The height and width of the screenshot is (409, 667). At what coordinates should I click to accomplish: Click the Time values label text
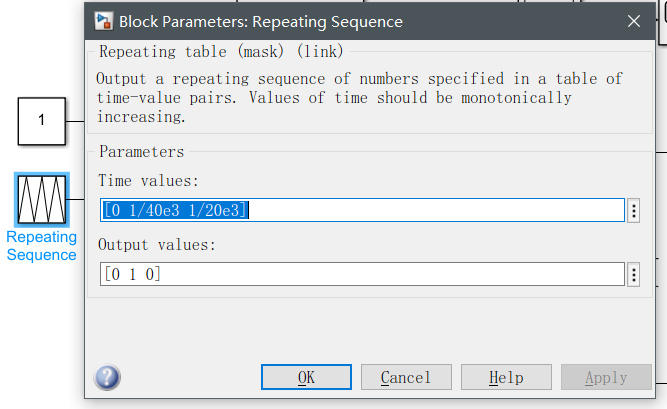[x=148, y=181]
